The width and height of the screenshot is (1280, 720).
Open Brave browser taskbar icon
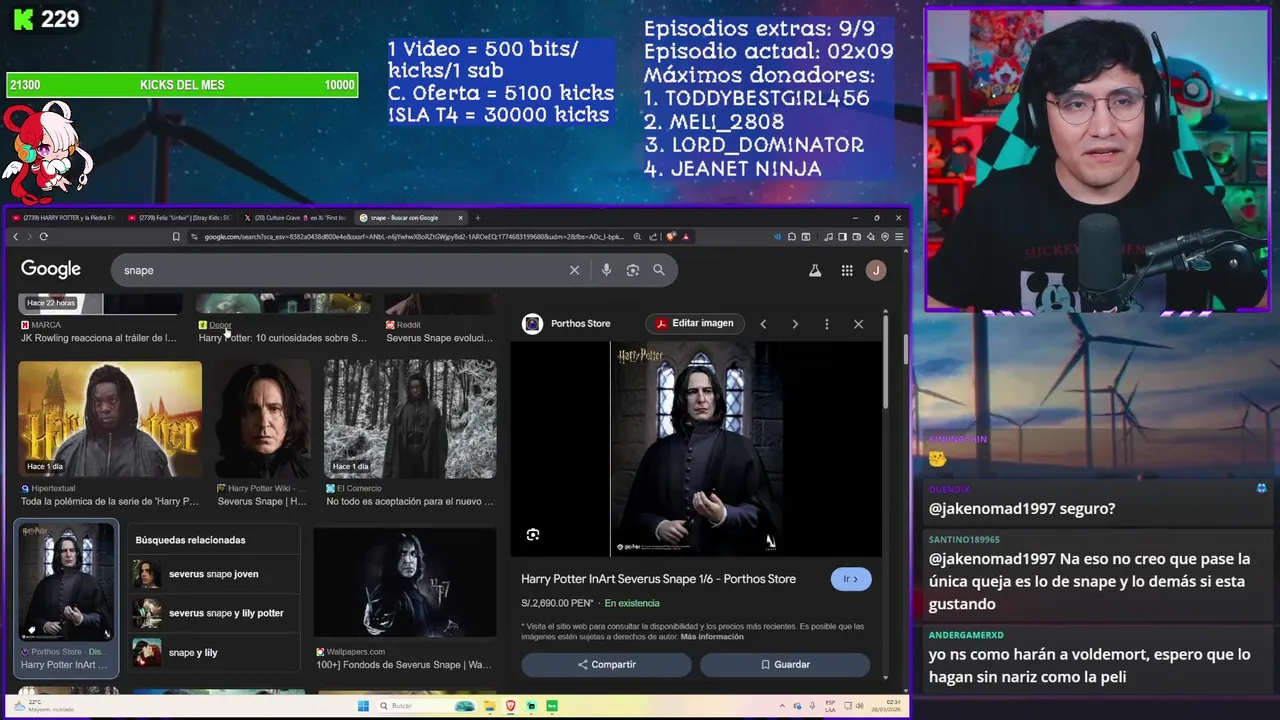(510, 706)
